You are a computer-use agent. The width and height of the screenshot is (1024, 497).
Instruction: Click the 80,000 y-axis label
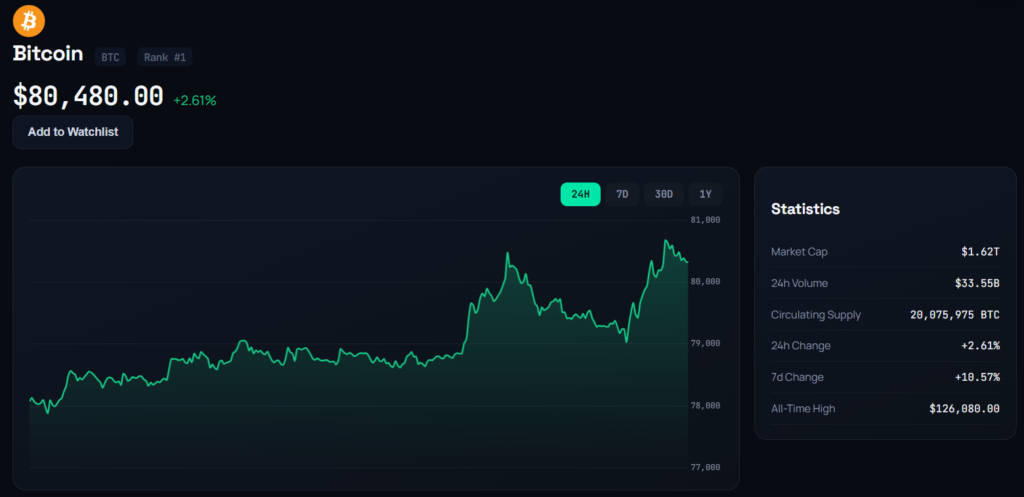coord(705,281)
